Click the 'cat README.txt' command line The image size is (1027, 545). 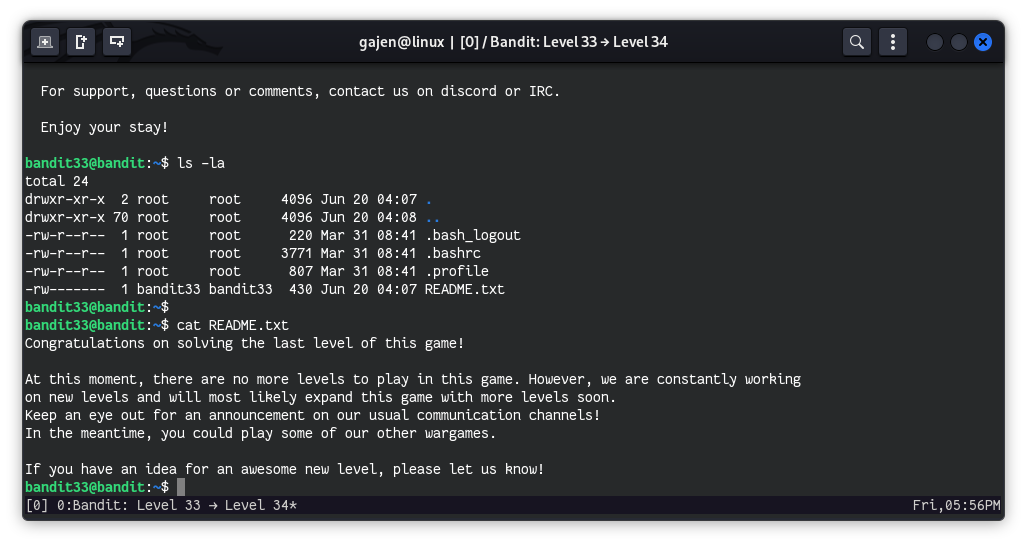tap(232, 325)
